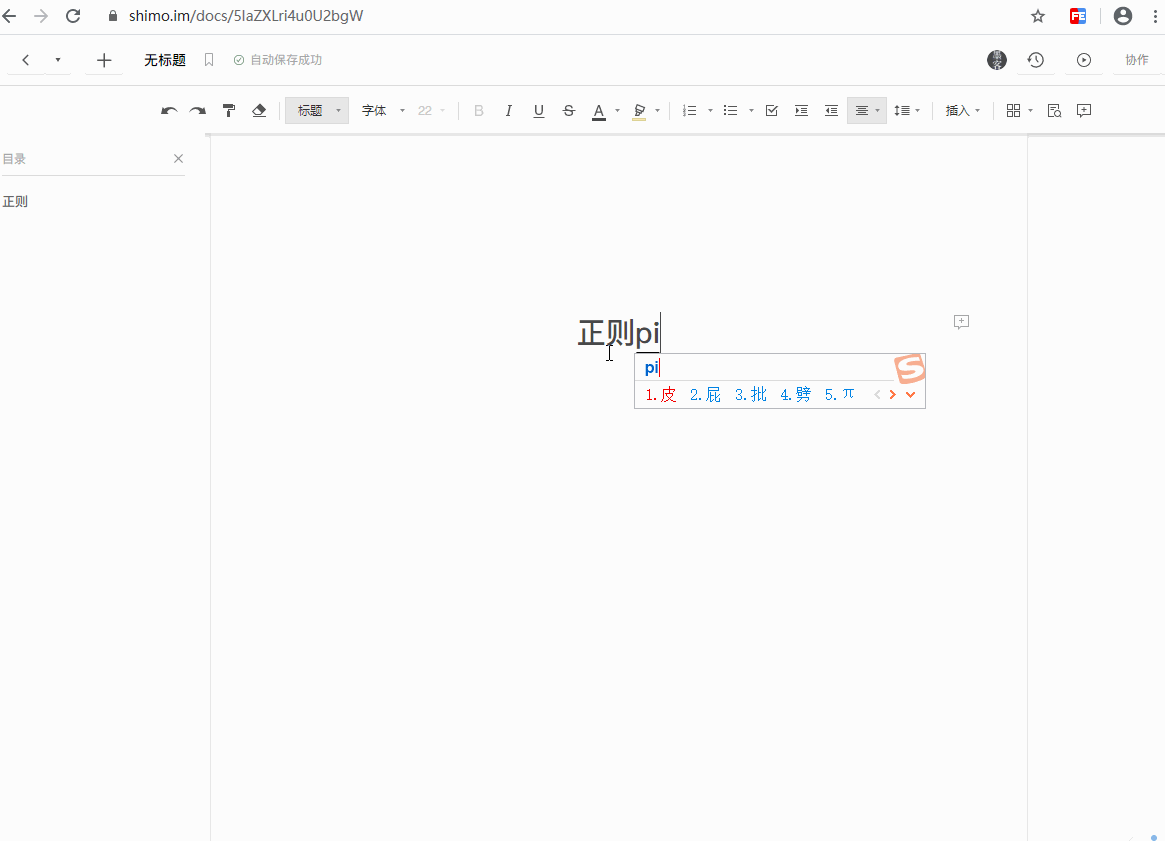This screenshot has width=1165, height=841.
Task: Click the Sogou logo in IME popup
Action: pos(909,368)
